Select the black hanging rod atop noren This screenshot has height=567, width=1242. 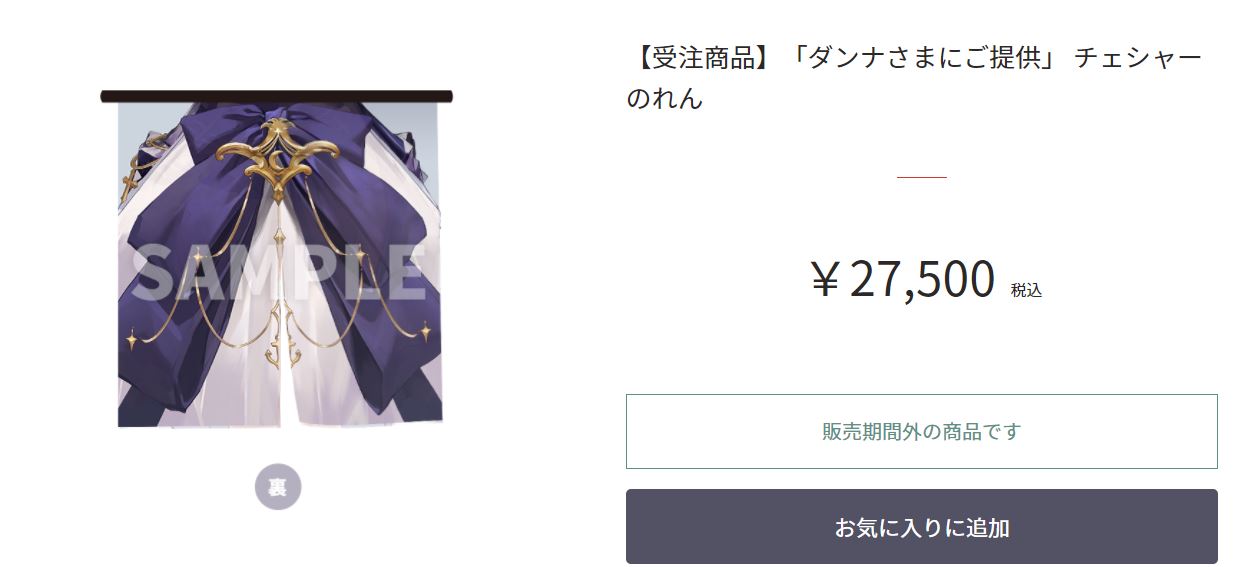pos(277,96)
